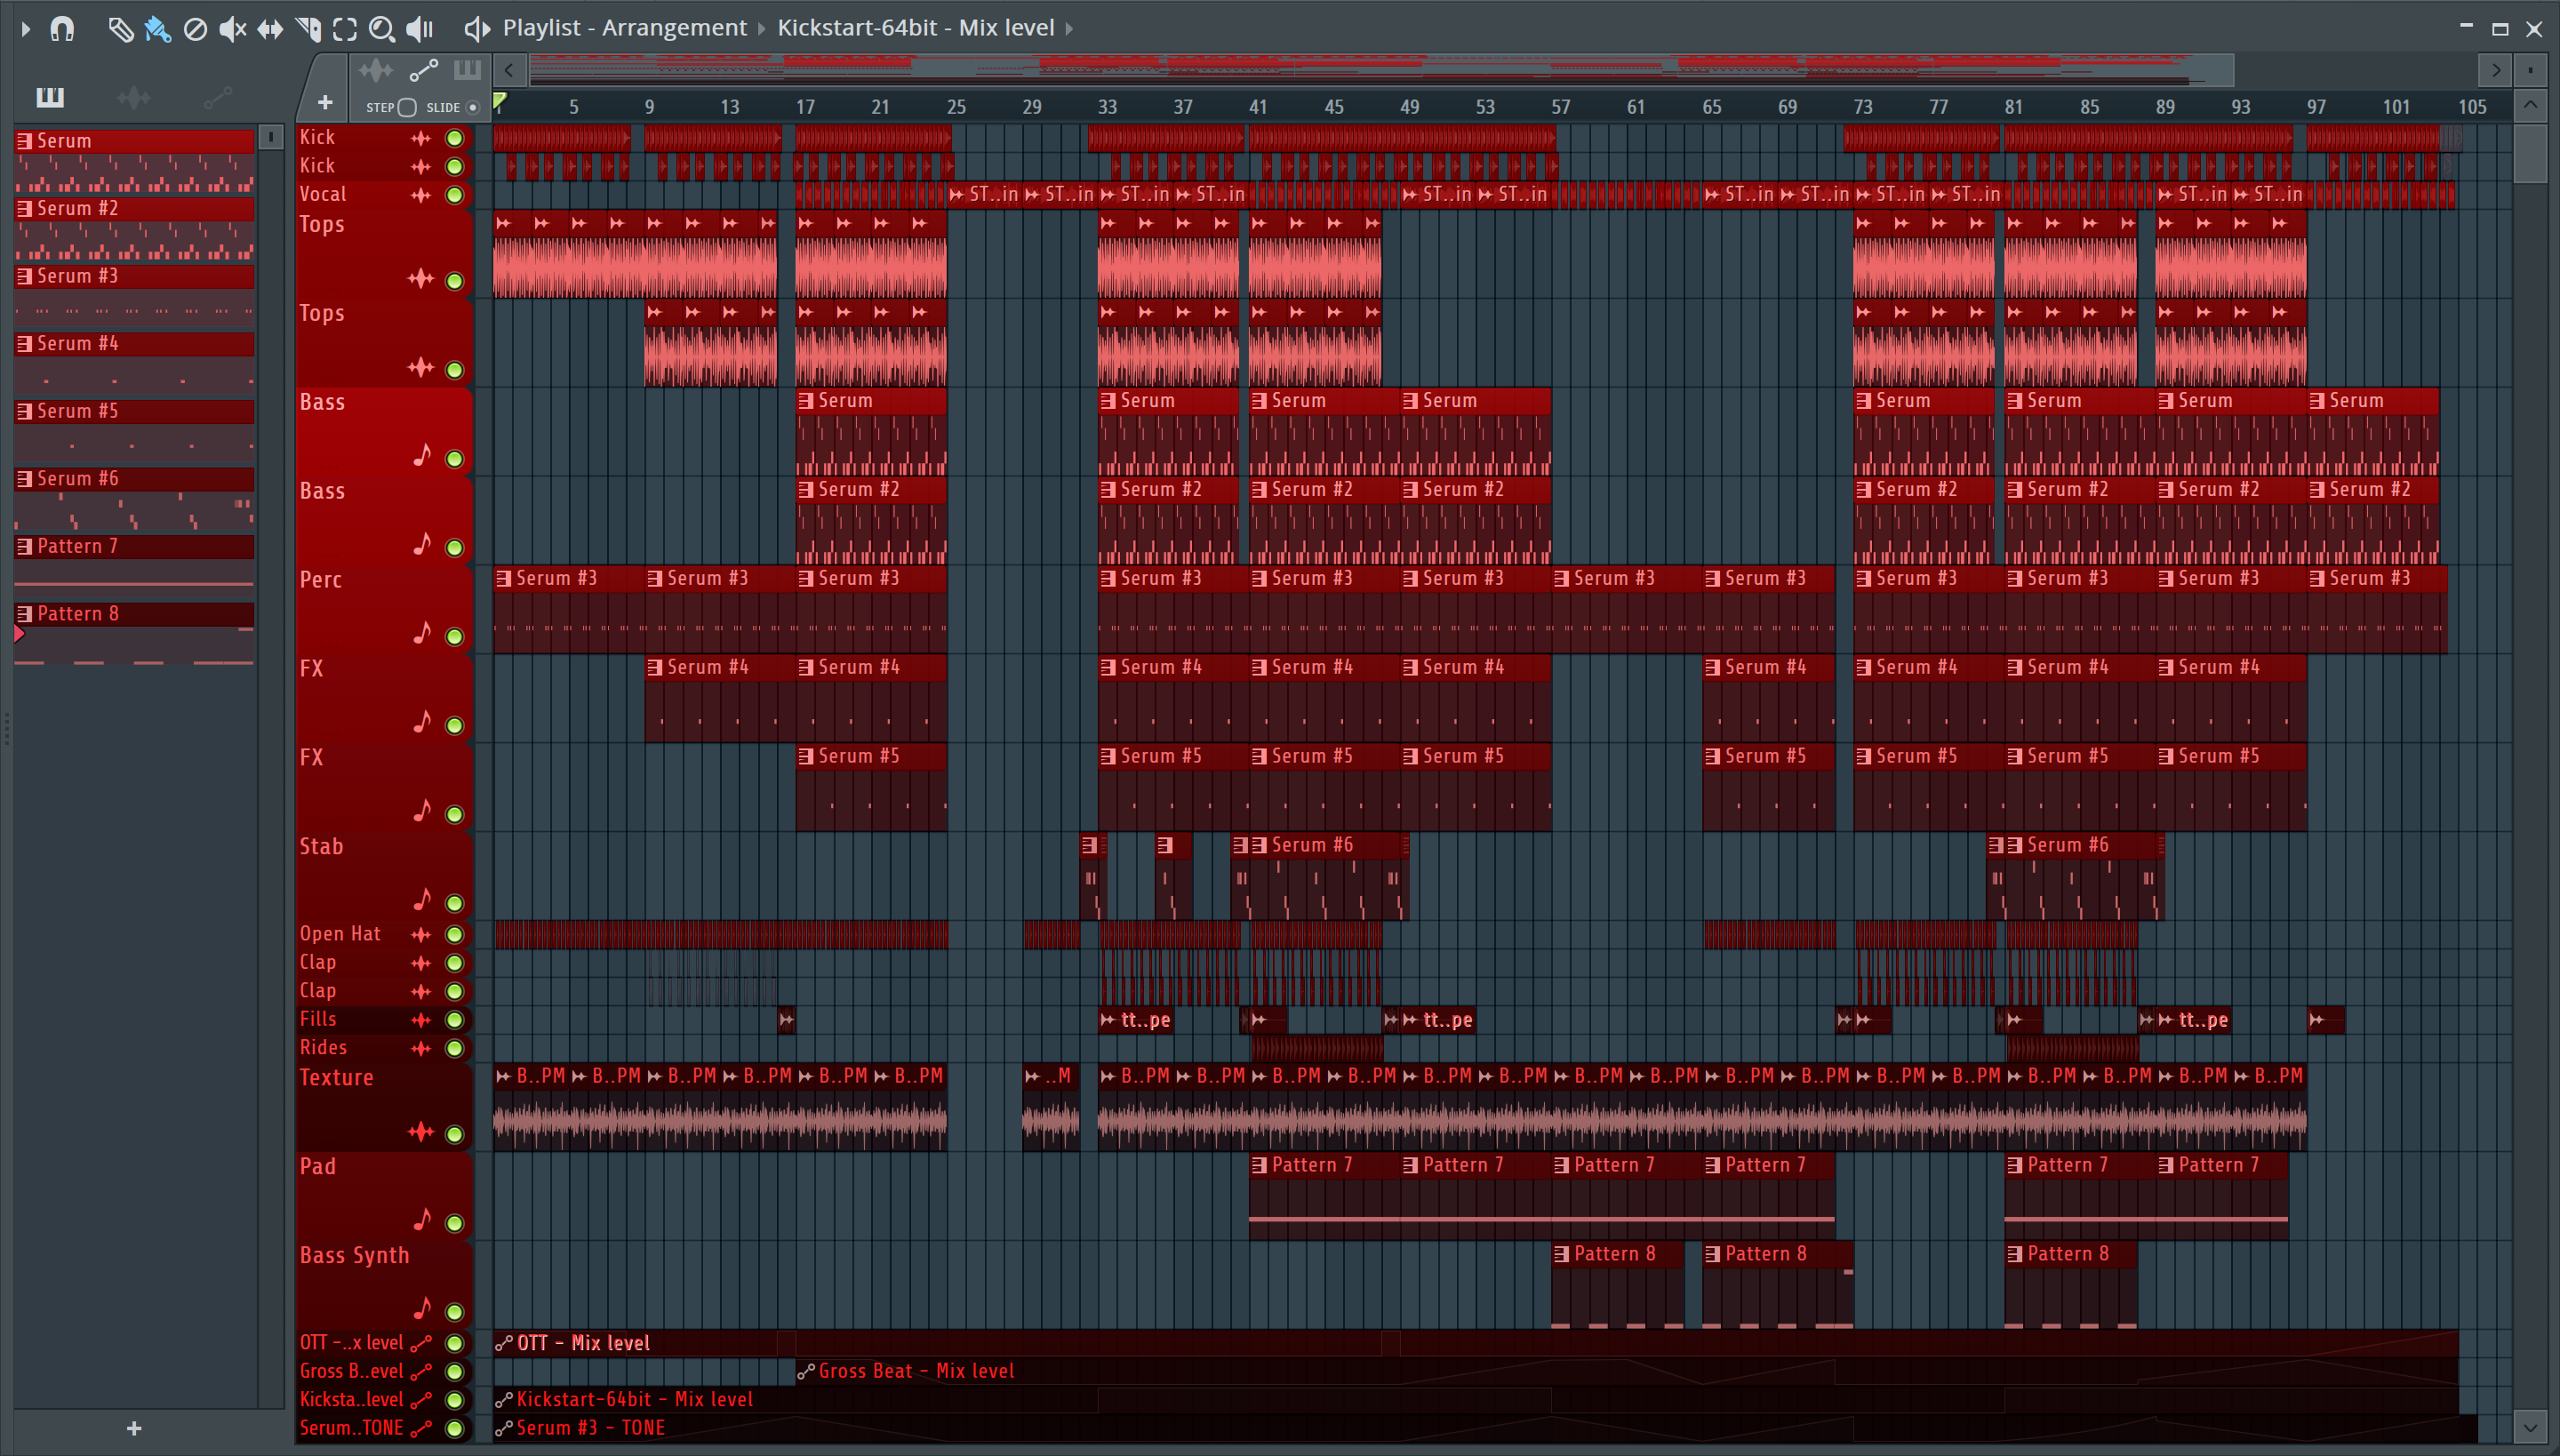Image resolution: width=2560 pixels, height=1456 pixels.
Task: Mute the Open Hat track
Action: click(x=455, y=935)
